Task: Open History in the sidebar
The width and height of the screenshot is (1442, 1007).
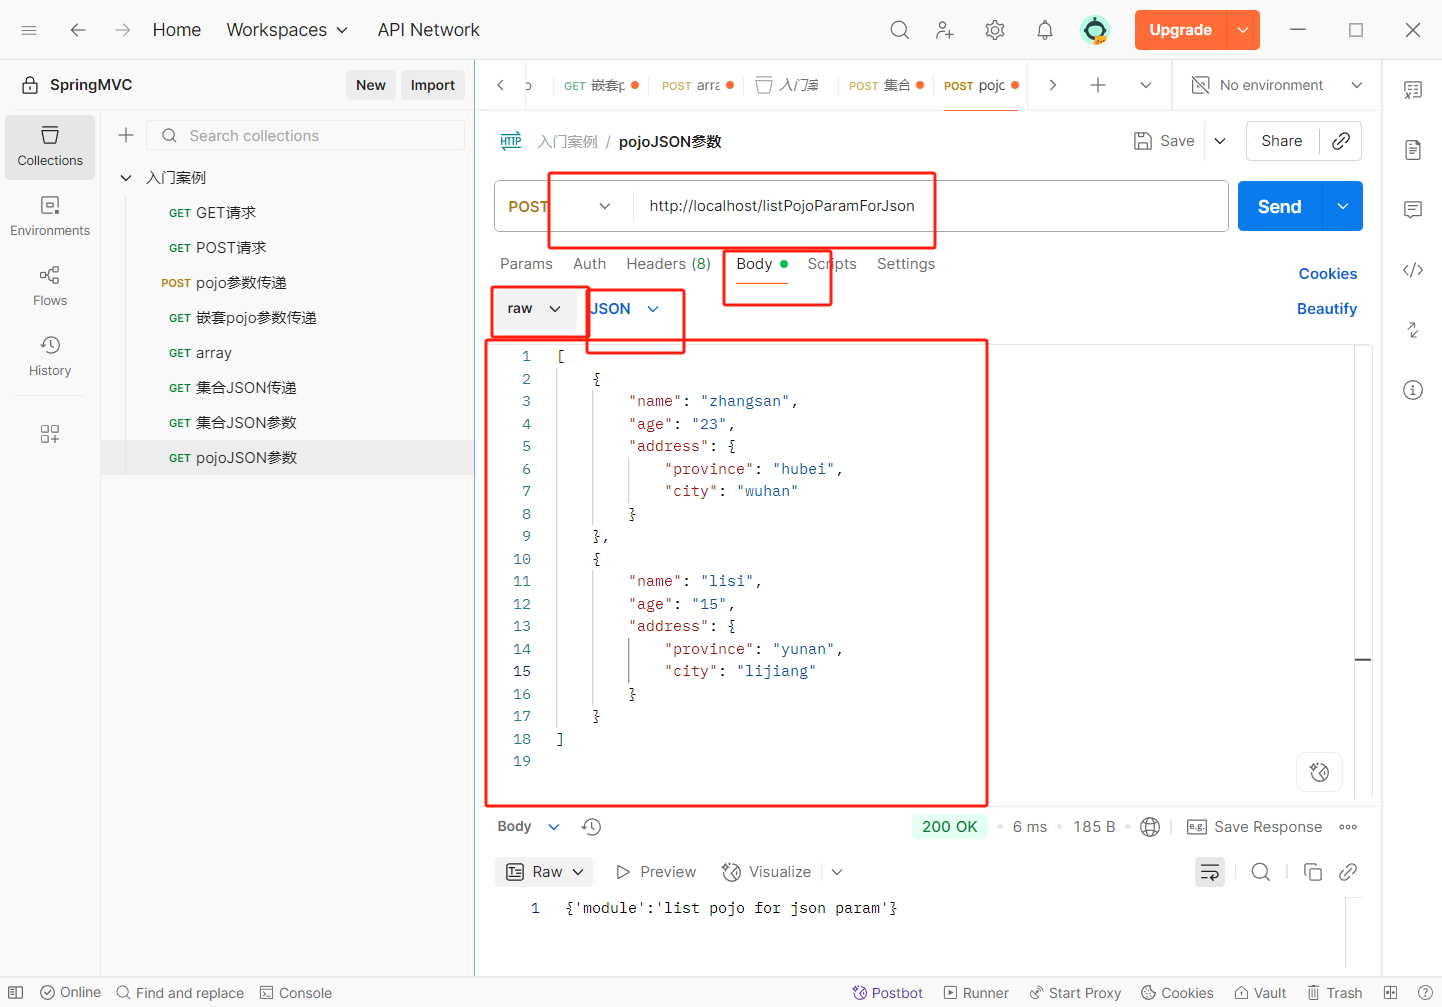Action: 50,356
